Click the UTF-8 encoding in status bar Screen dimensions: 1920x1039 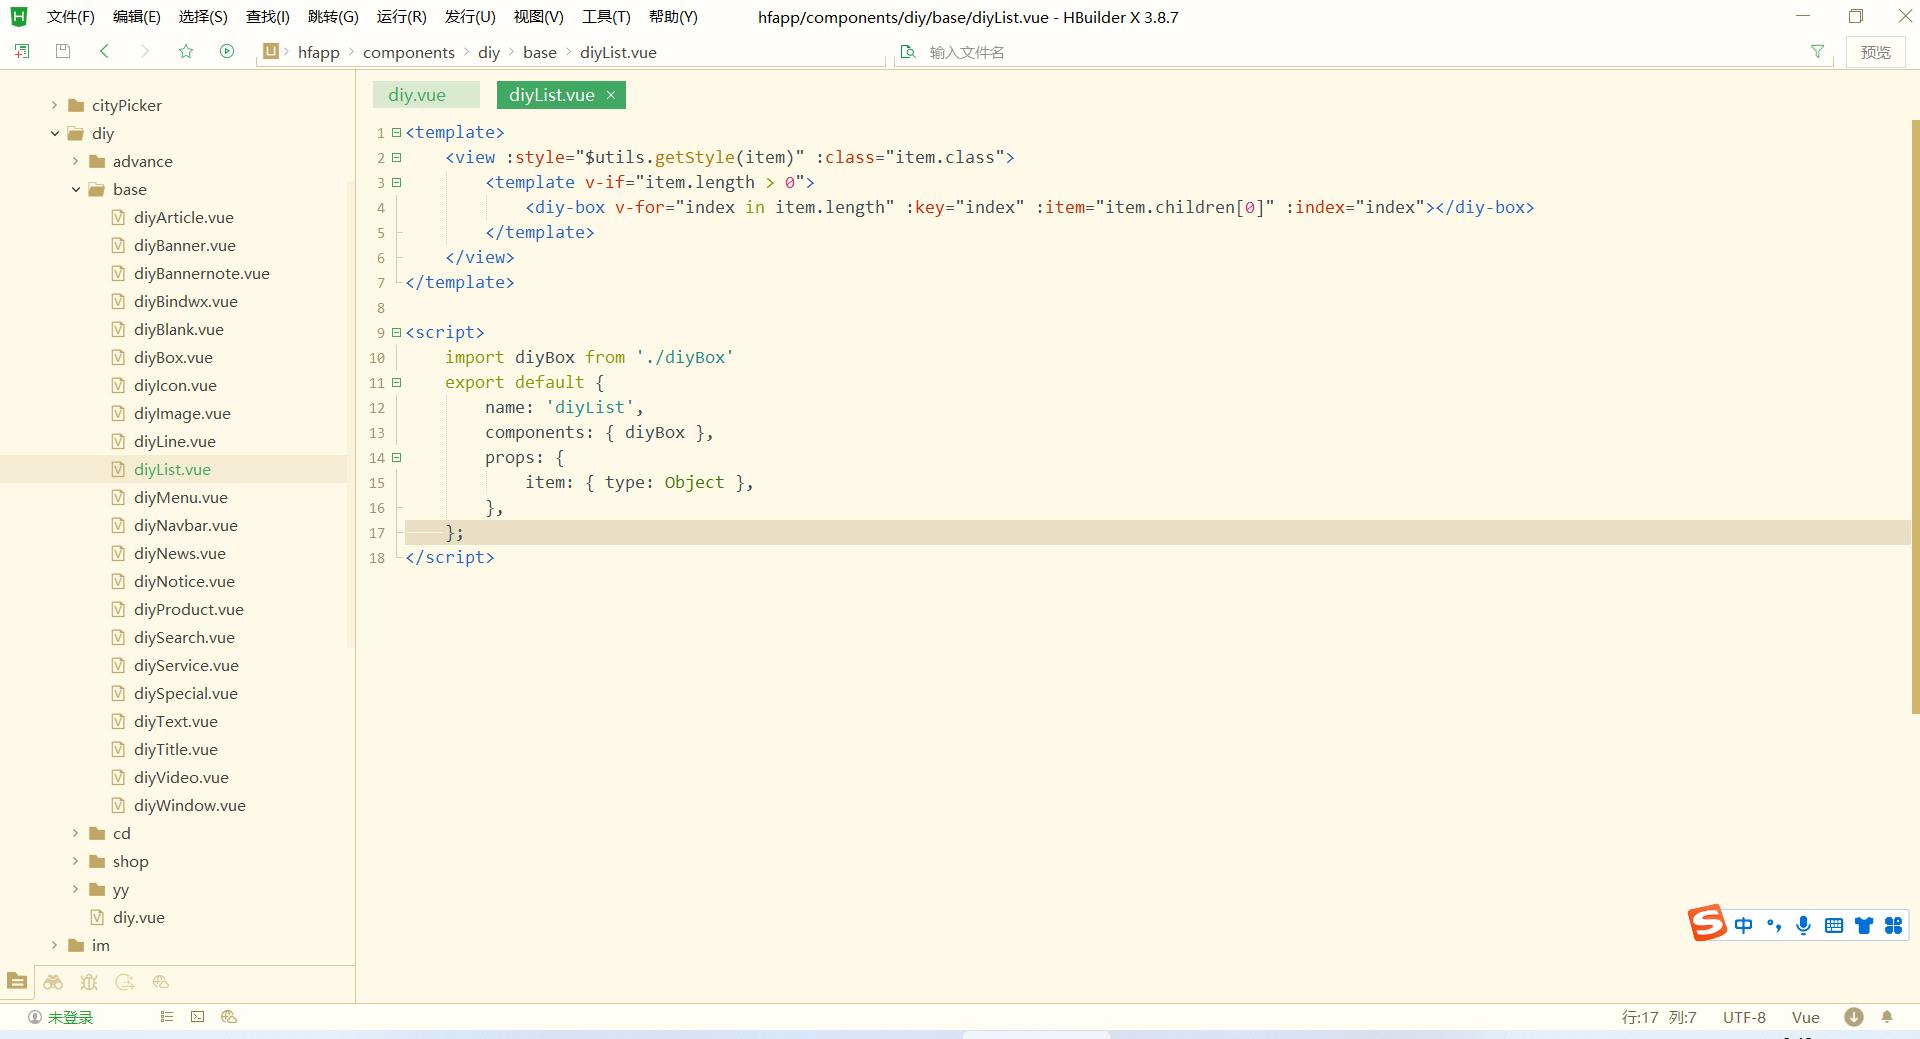1744,1017
